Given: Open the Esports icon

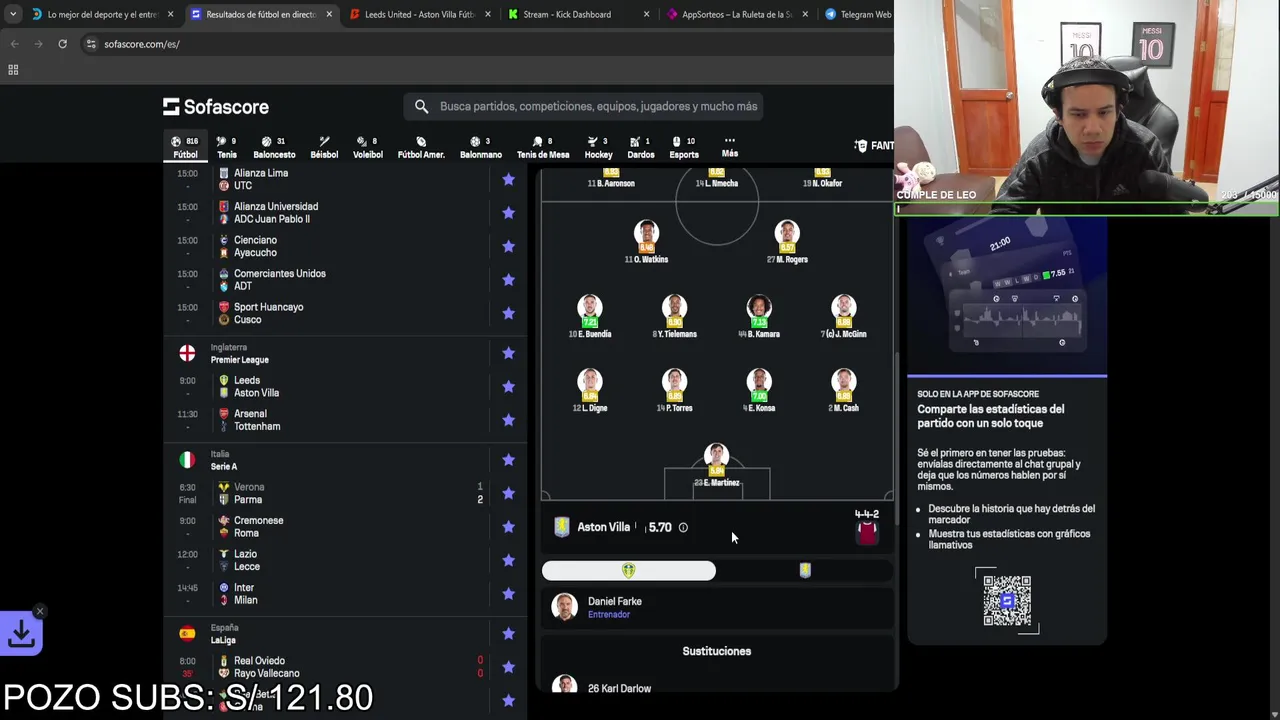Looking at the screenshot, I should click(x=684, y=147).
